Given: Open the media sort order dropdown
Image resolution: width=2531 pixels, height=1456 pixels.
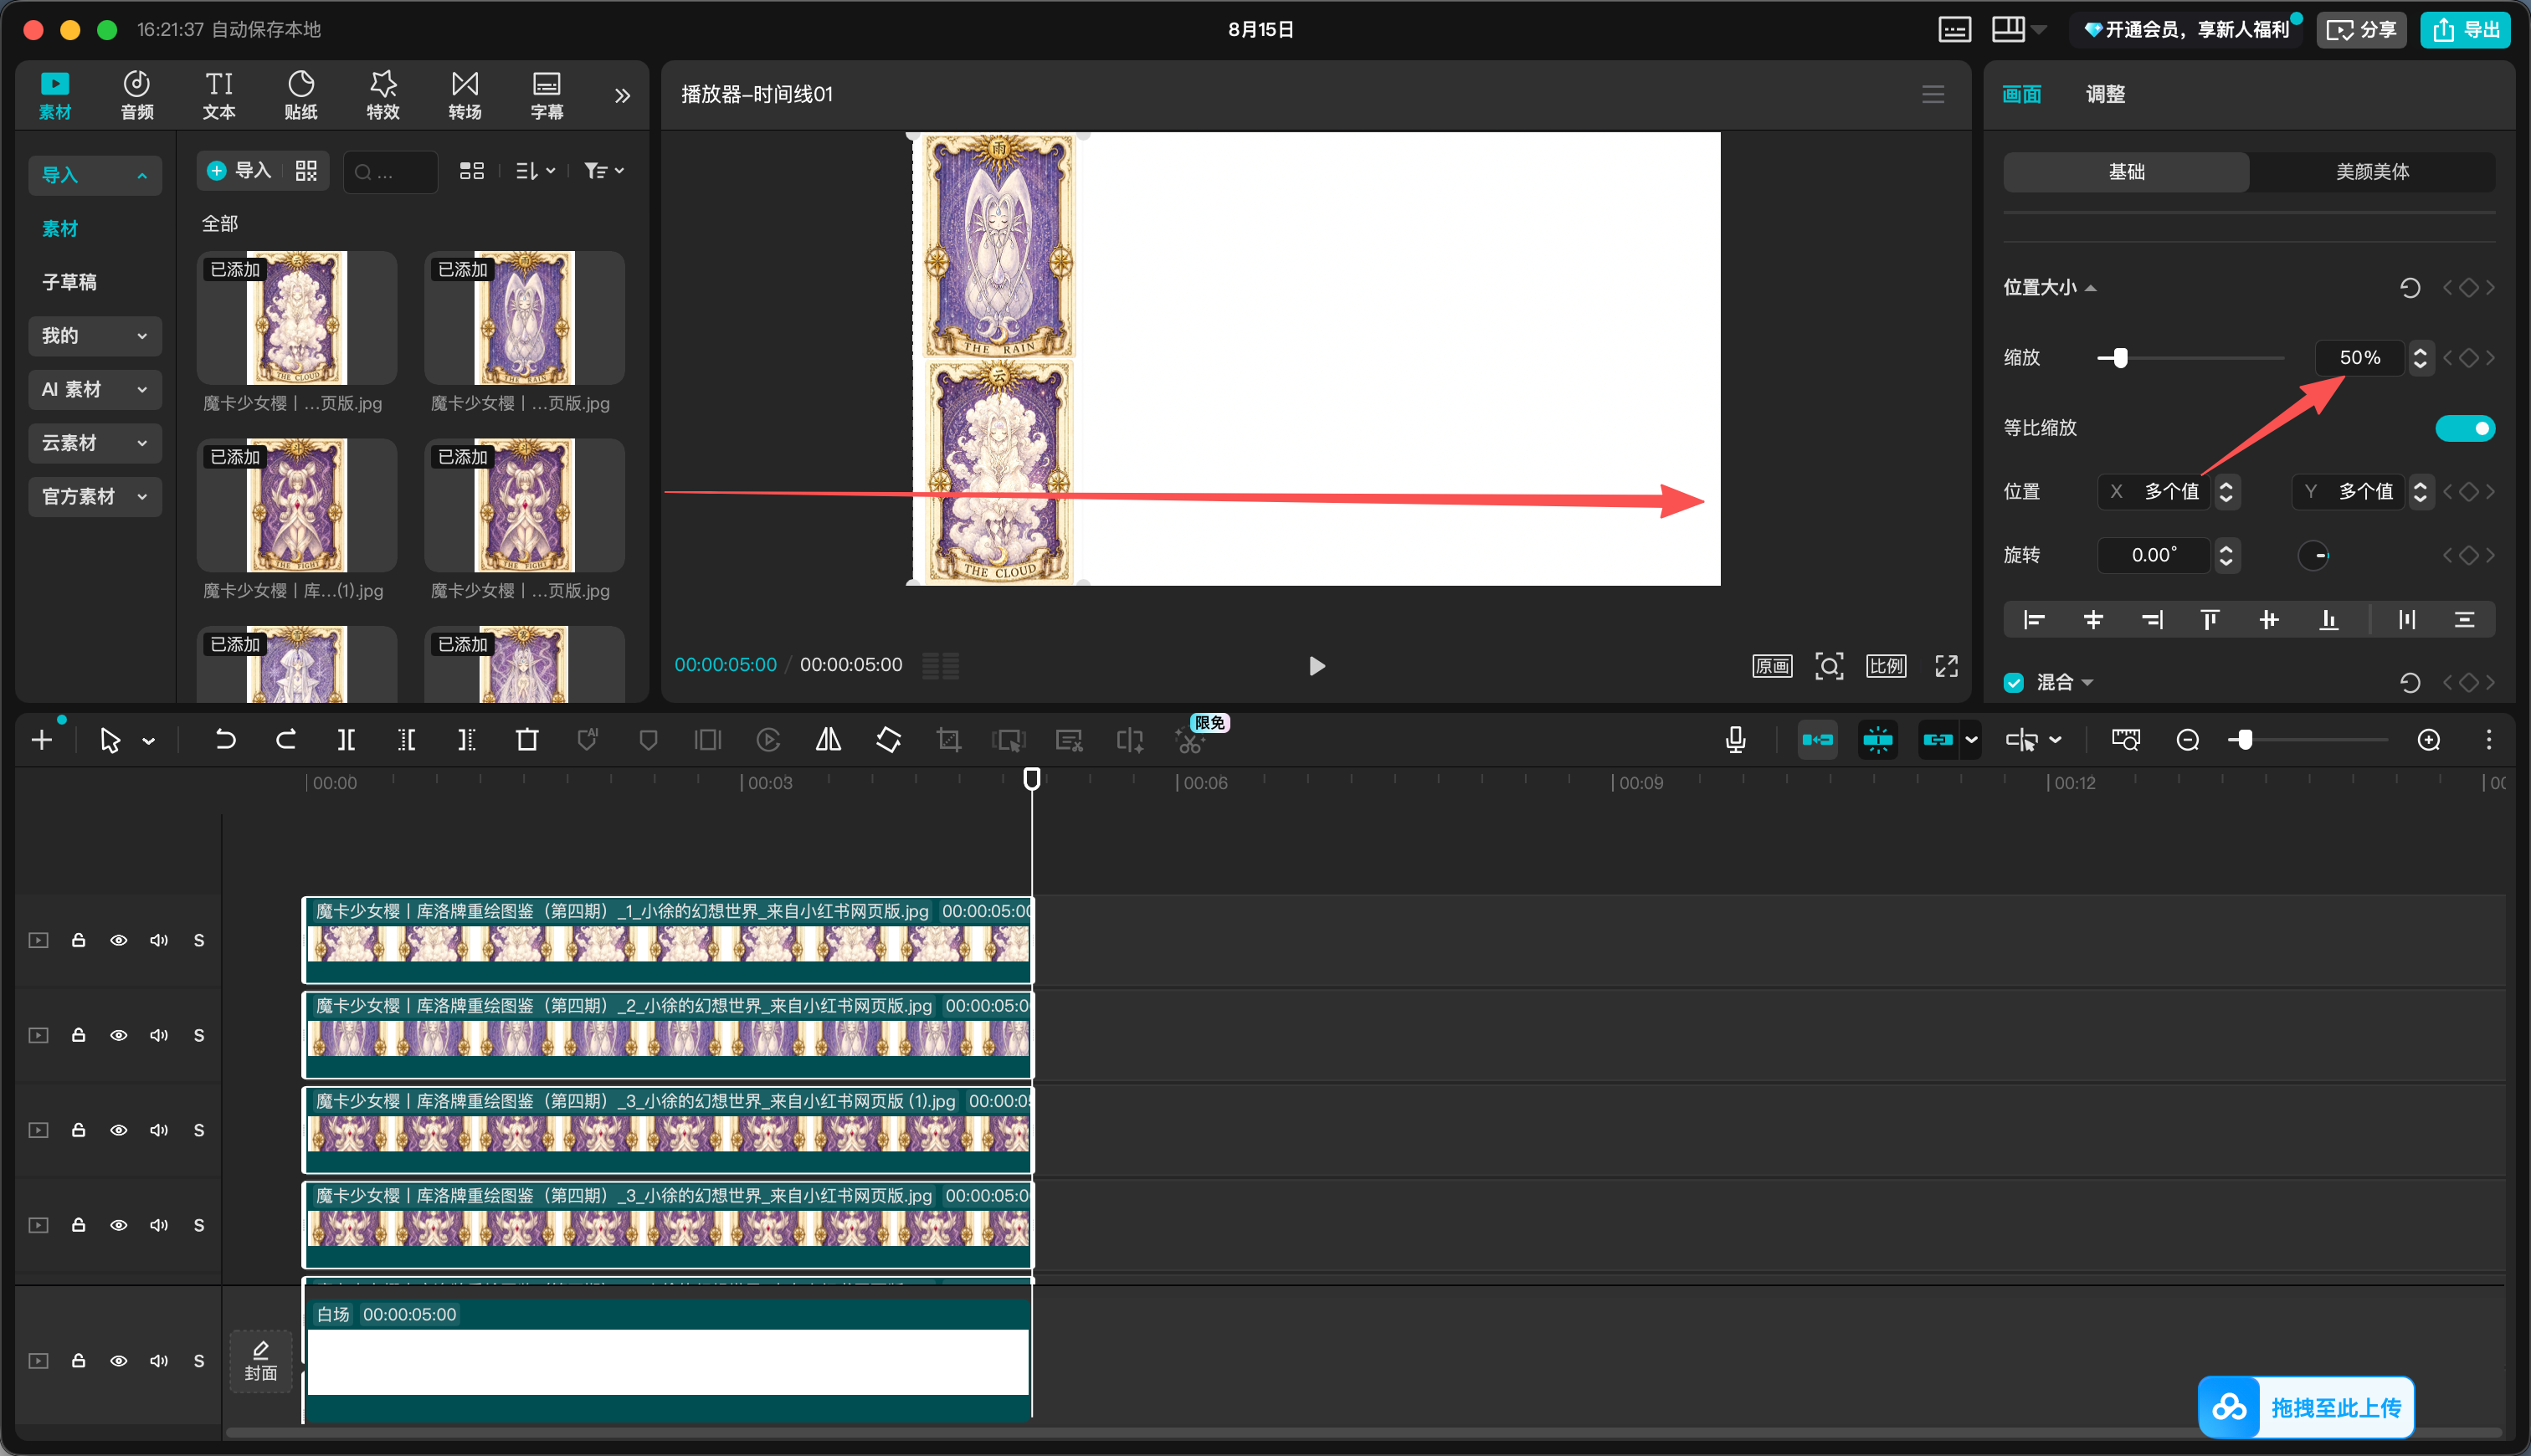Looking at the screenshot, I should point(536,171).
